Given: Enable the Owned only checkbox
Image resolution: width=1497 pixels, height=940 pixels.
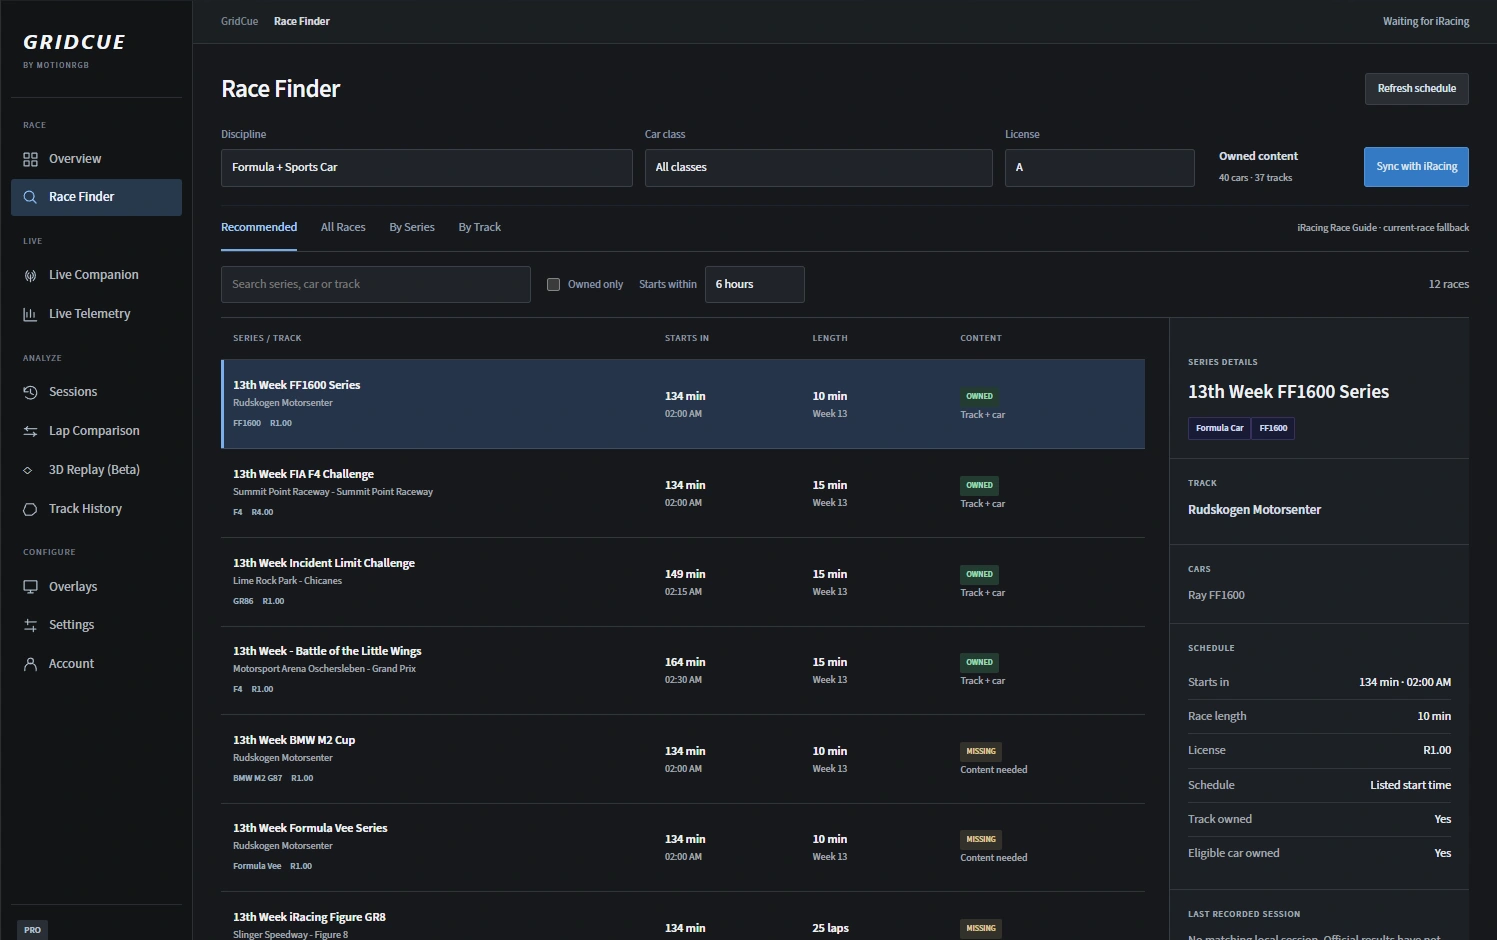Looking at the screenshot, I should (x=553, y=285).
